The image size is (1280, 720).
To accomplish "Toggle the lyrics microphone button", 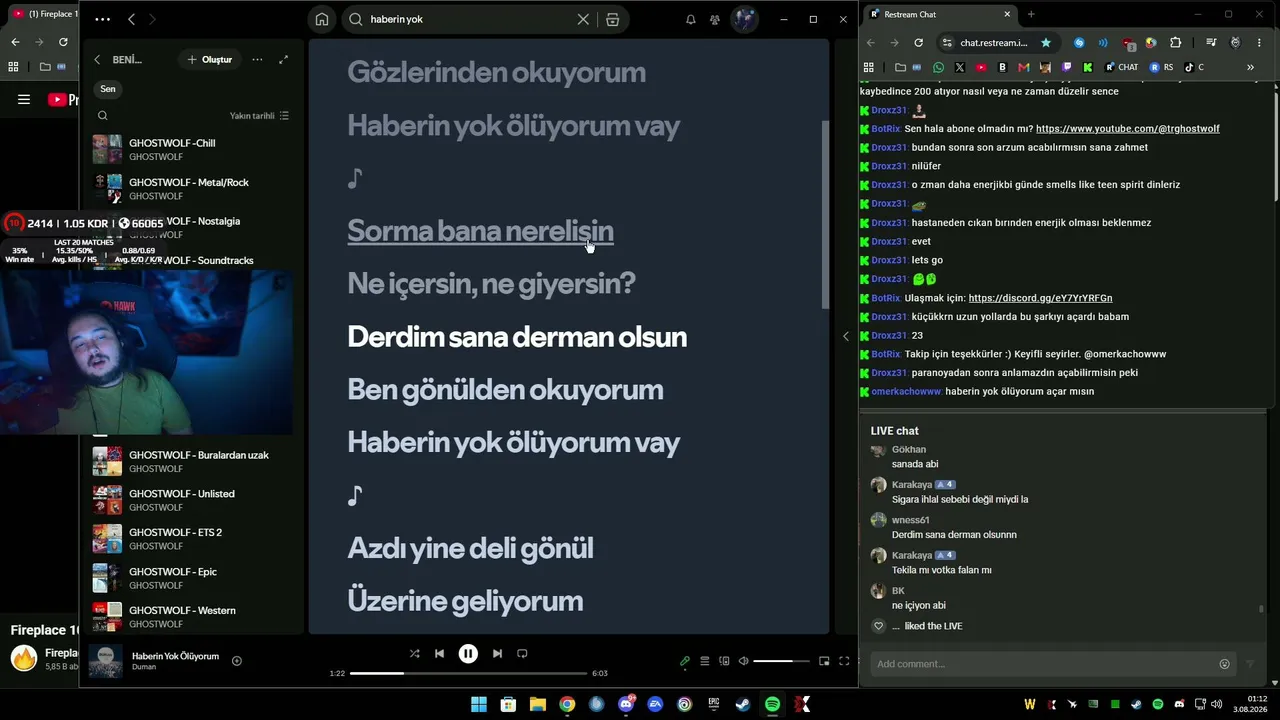I will pyautogui.click(x=685, y=661).
